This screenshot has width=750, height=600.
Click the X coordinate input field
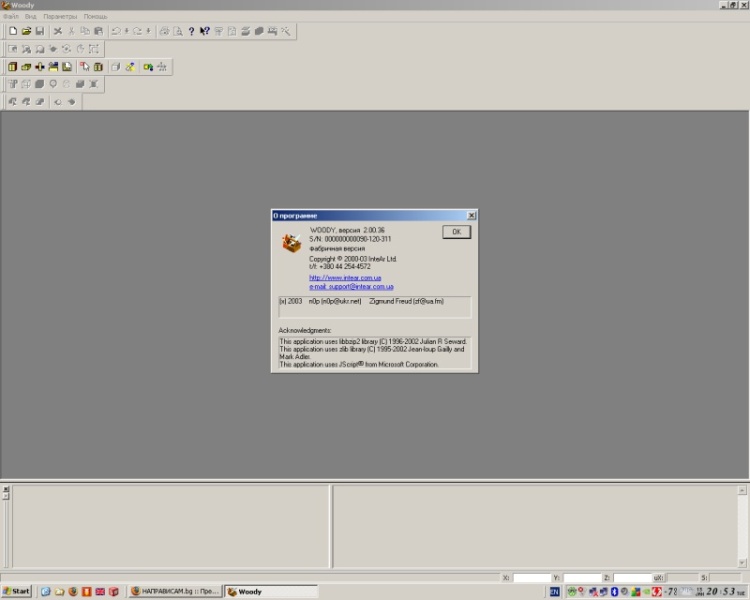coord(532,578)
